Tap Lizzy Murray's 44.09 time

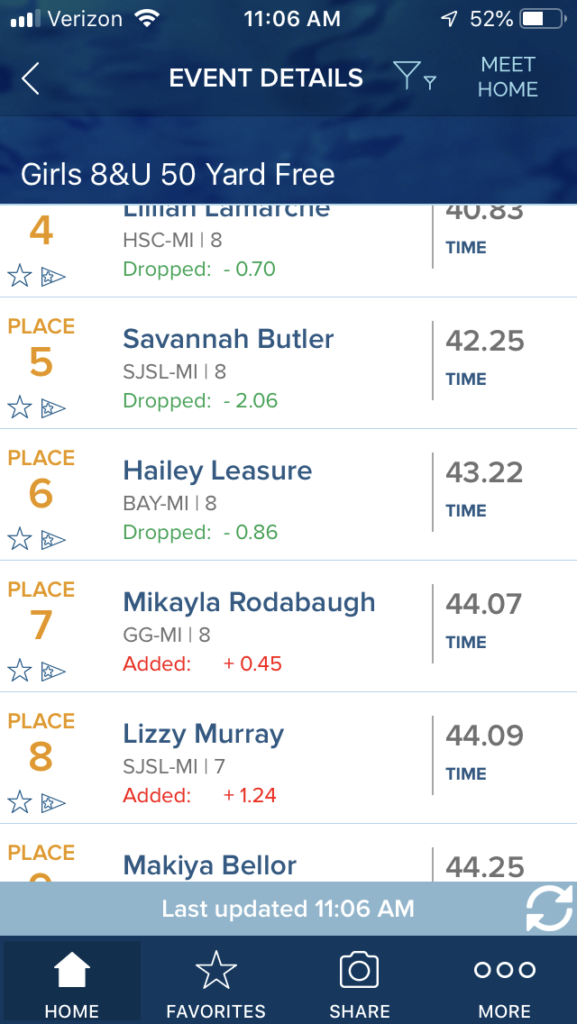[484, 736]
